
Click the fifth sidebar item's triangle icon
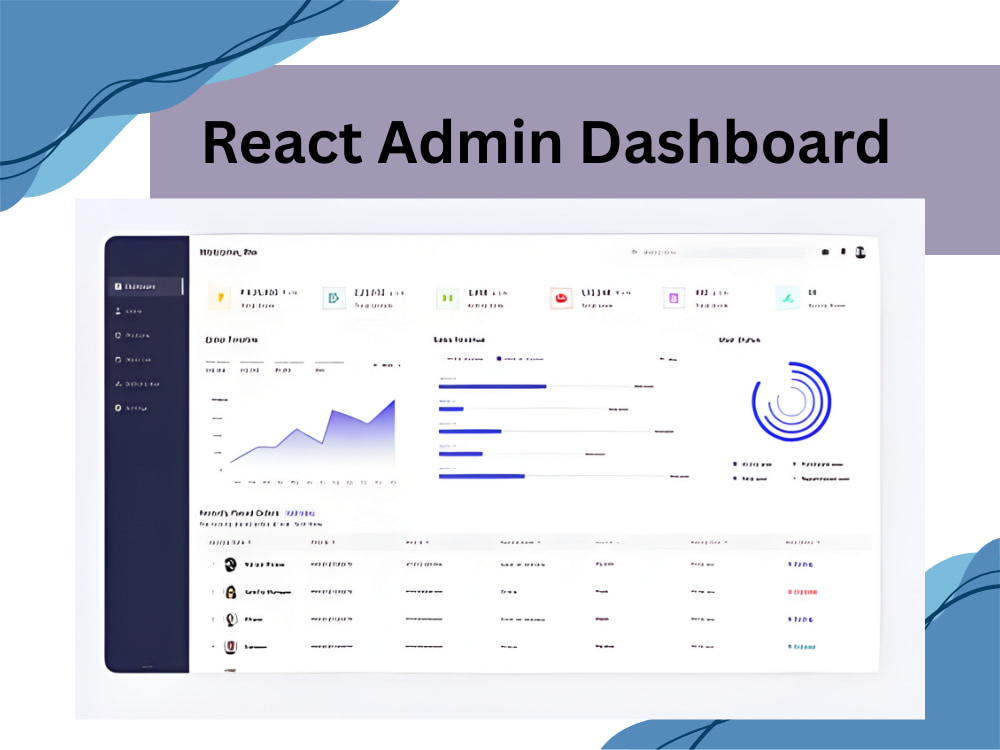click(x=118, y=384)
